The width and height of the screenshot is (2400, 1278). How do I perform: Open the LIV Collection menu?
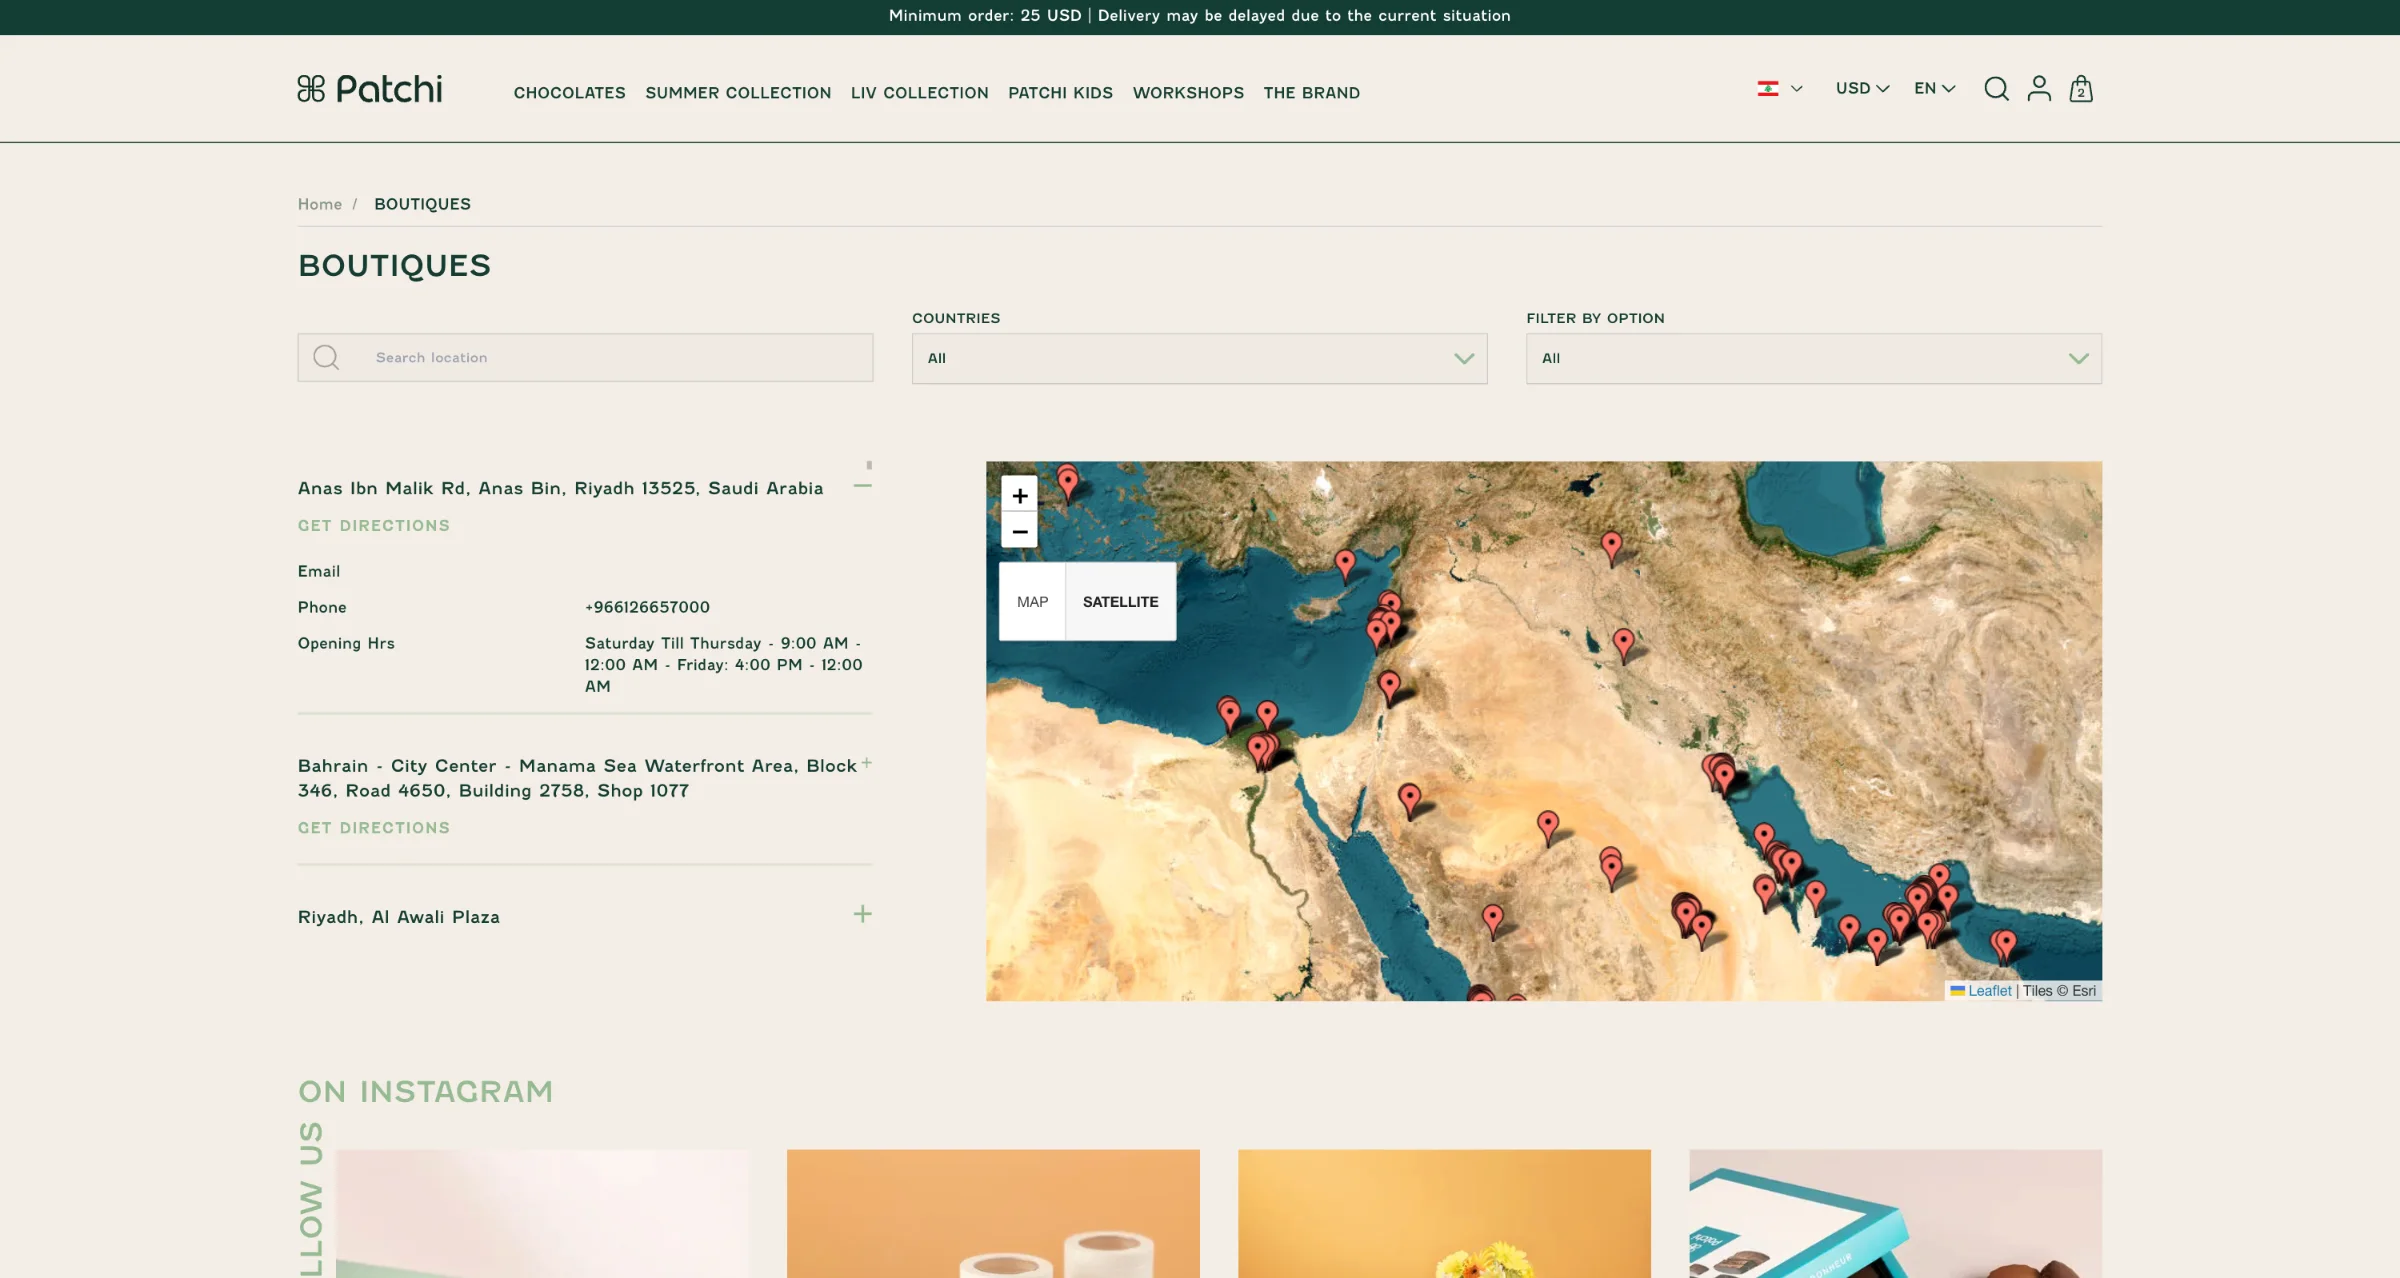pyautogui.click(x=919, y=93)
